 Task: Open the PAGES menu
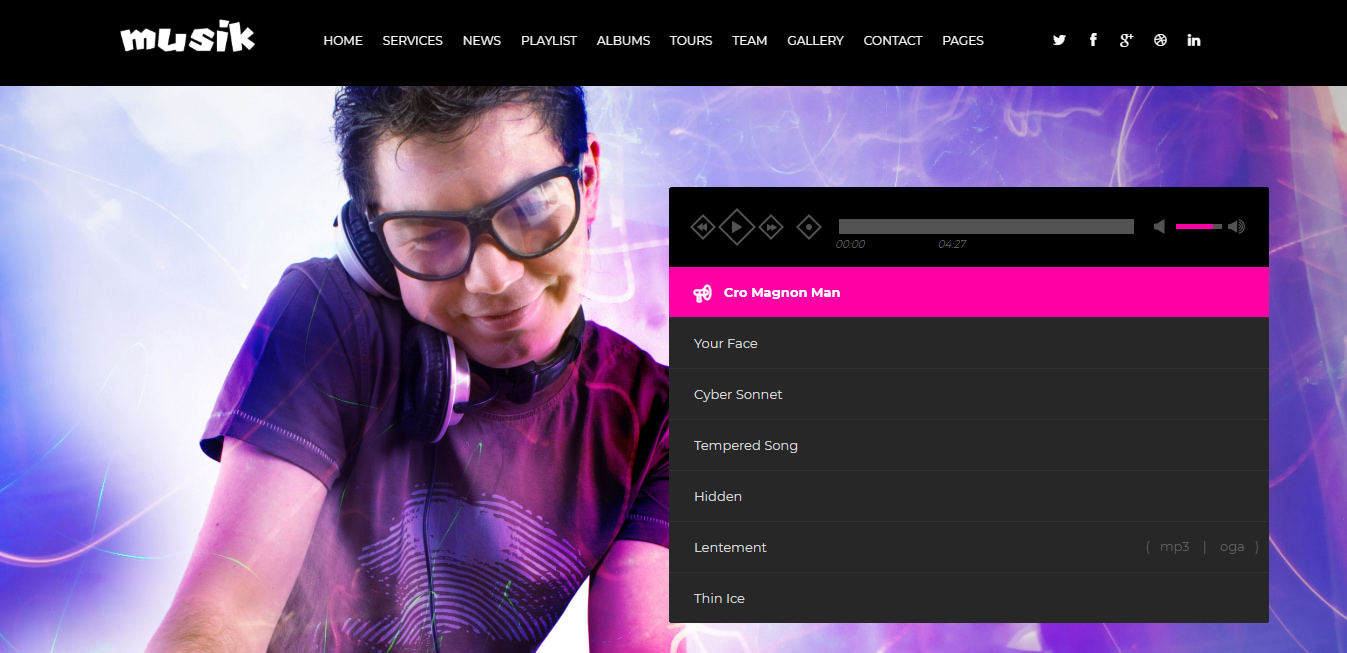(962, 41)
